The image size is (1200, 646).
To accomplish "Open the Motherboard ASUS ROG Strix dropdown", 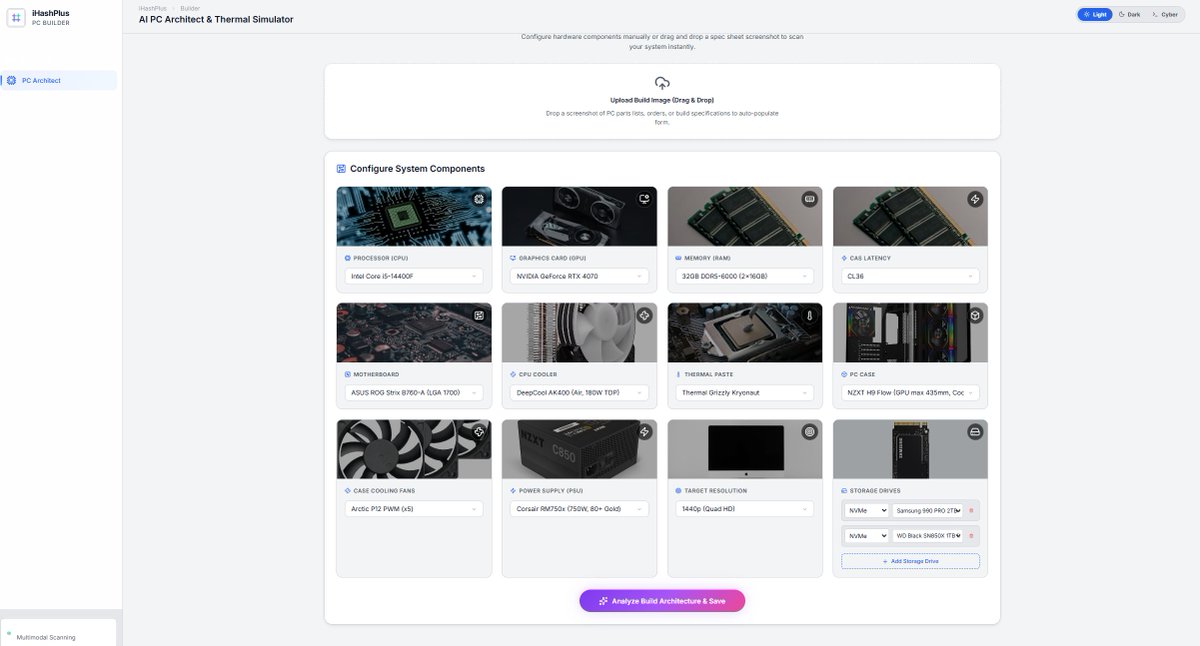I will pos(413,392).
